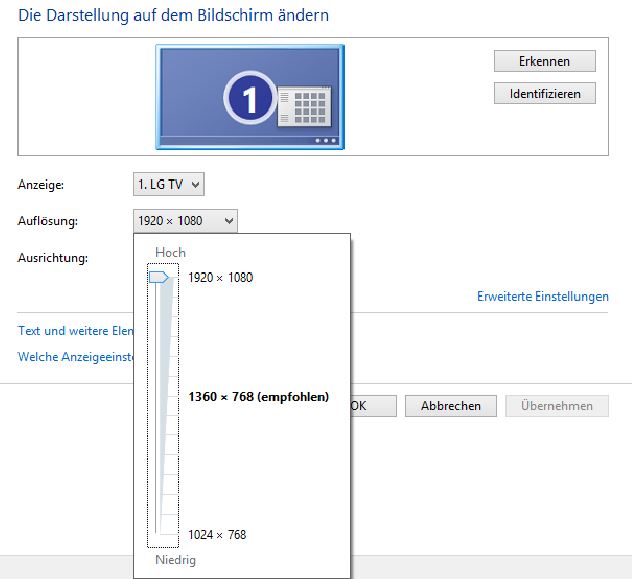Click the Erkennen button

click(545, 61)
